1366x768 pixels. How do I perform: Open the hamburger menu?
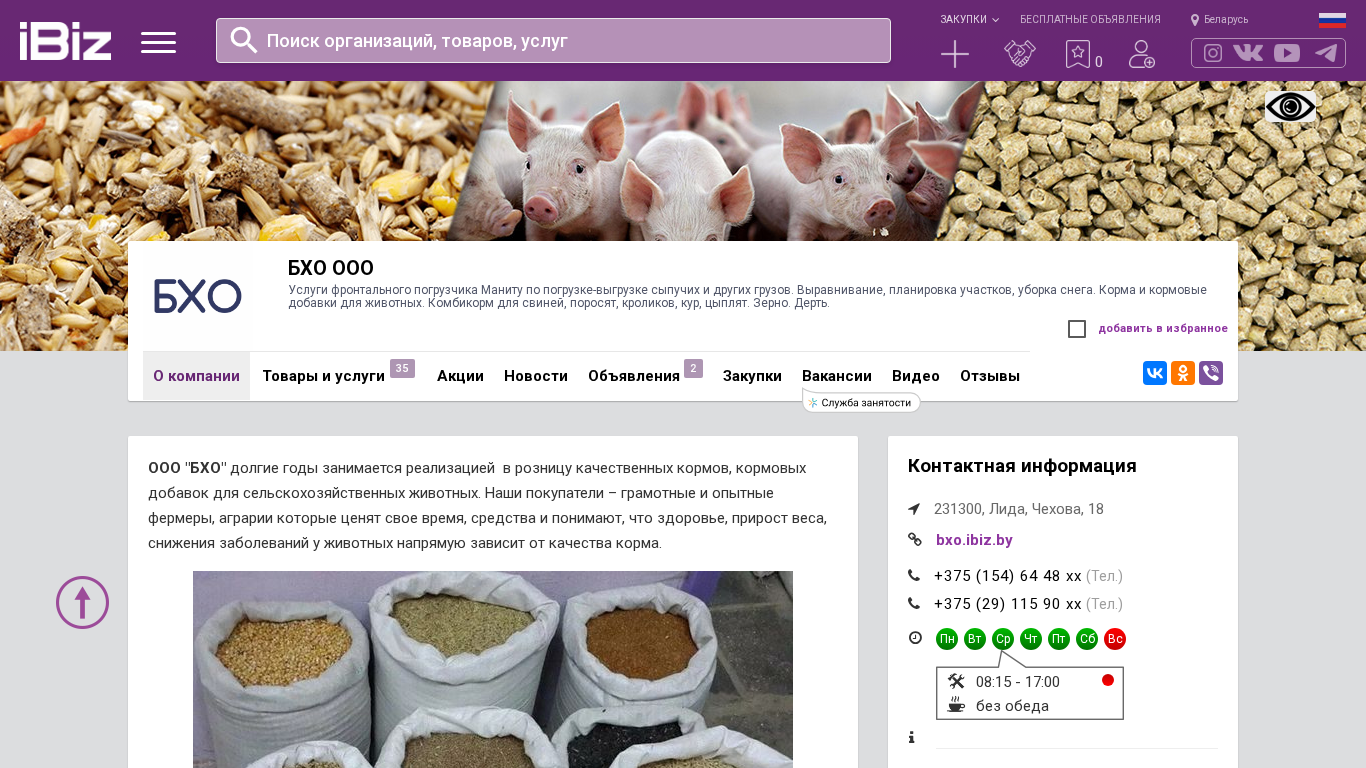(x=158, y=42)
